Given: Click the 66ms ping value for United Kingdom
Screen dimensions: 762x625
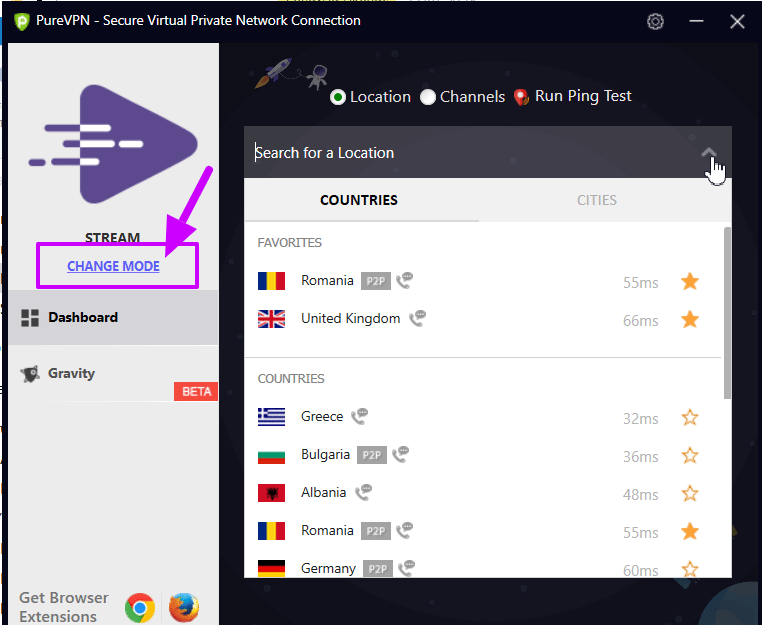Looking at the screenshot, I should click(641, 321).
